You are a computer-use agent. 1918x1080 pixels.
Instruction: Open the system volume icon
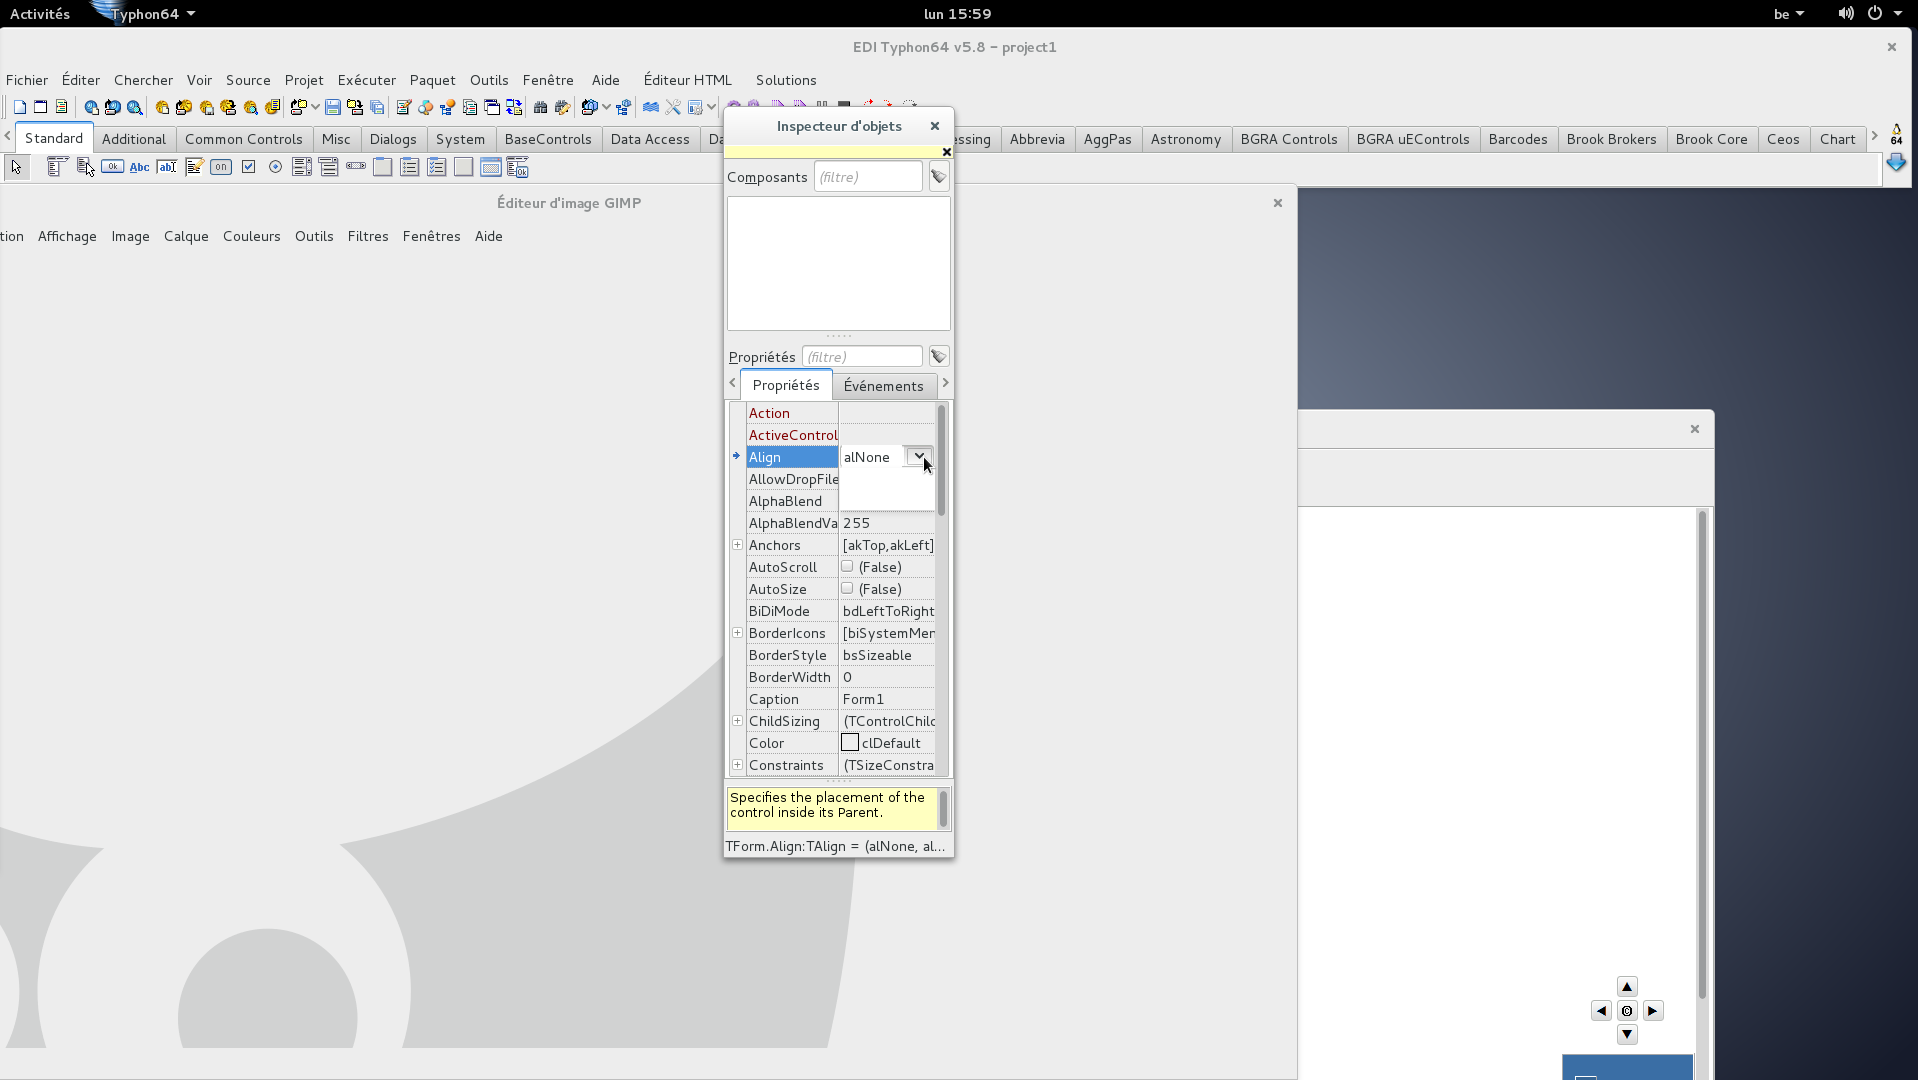click(x=1846, y=14)
